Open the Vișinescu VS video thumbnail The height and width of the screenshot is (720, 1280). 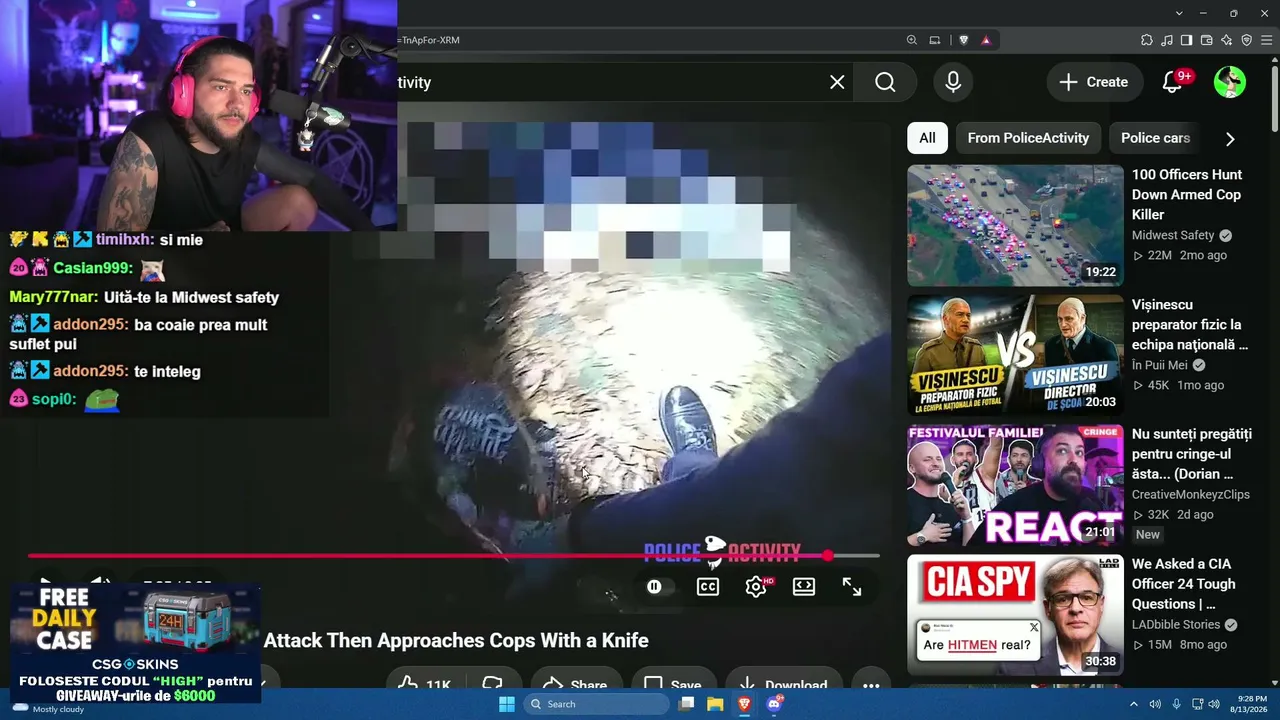[x=1015, y=355]
